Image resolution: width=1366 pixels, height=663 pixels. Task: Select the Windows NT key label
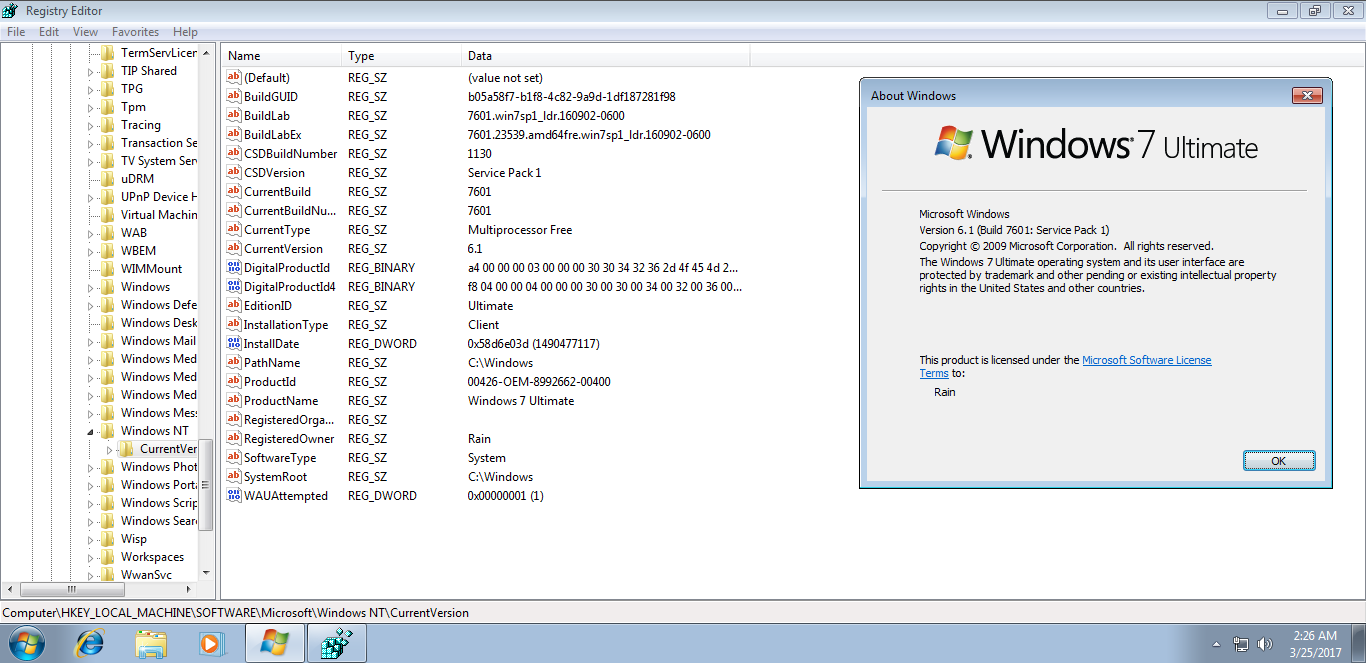154,431
